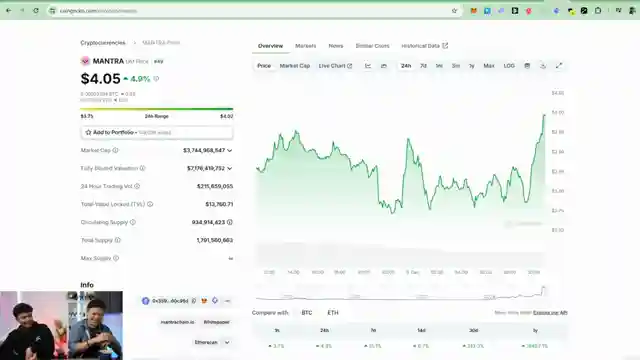Screen dimensions: 640x360
Task: Open the Market Cap info tooltip icon
Action: pyautogui.click(x=116, y=150)
